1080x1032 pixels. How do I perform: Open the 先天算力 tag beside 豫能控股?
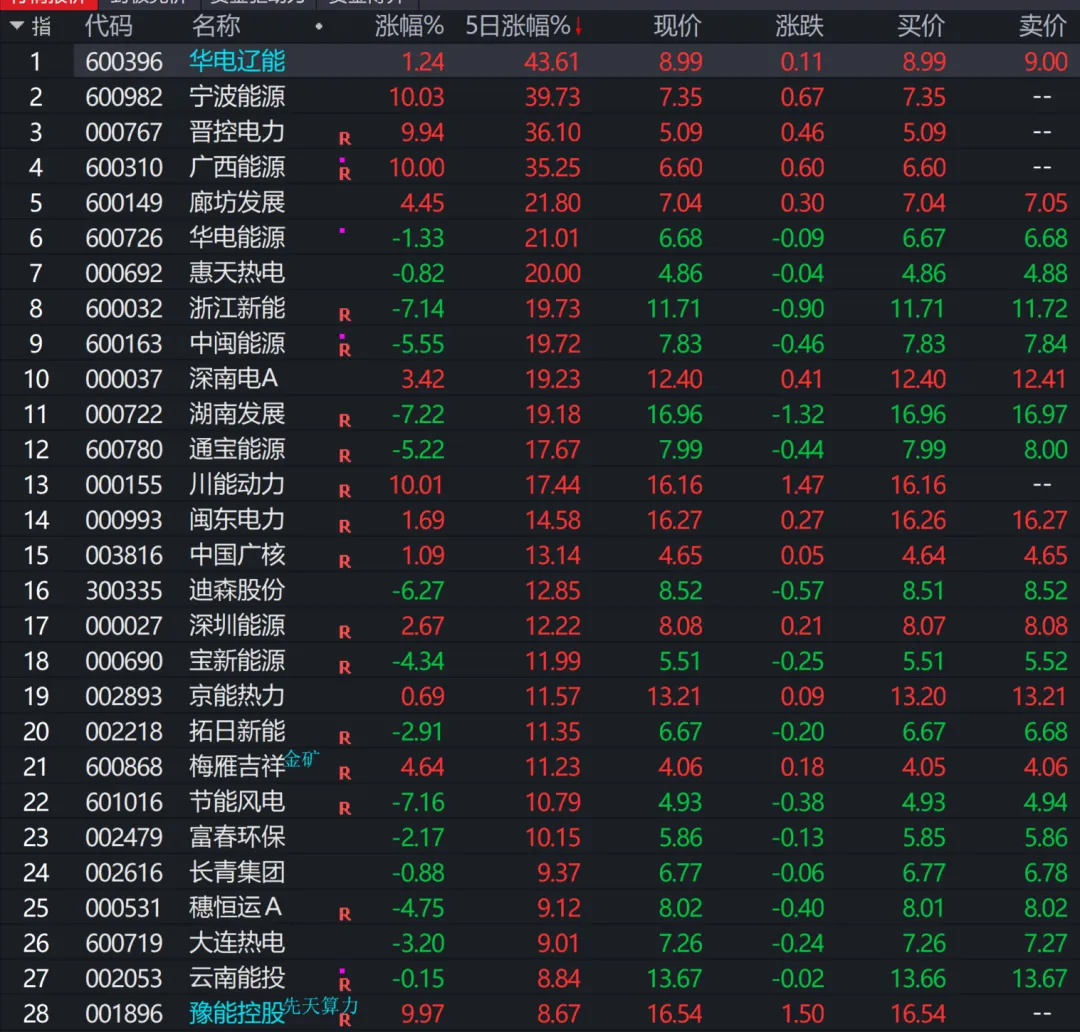[321, 1006]
